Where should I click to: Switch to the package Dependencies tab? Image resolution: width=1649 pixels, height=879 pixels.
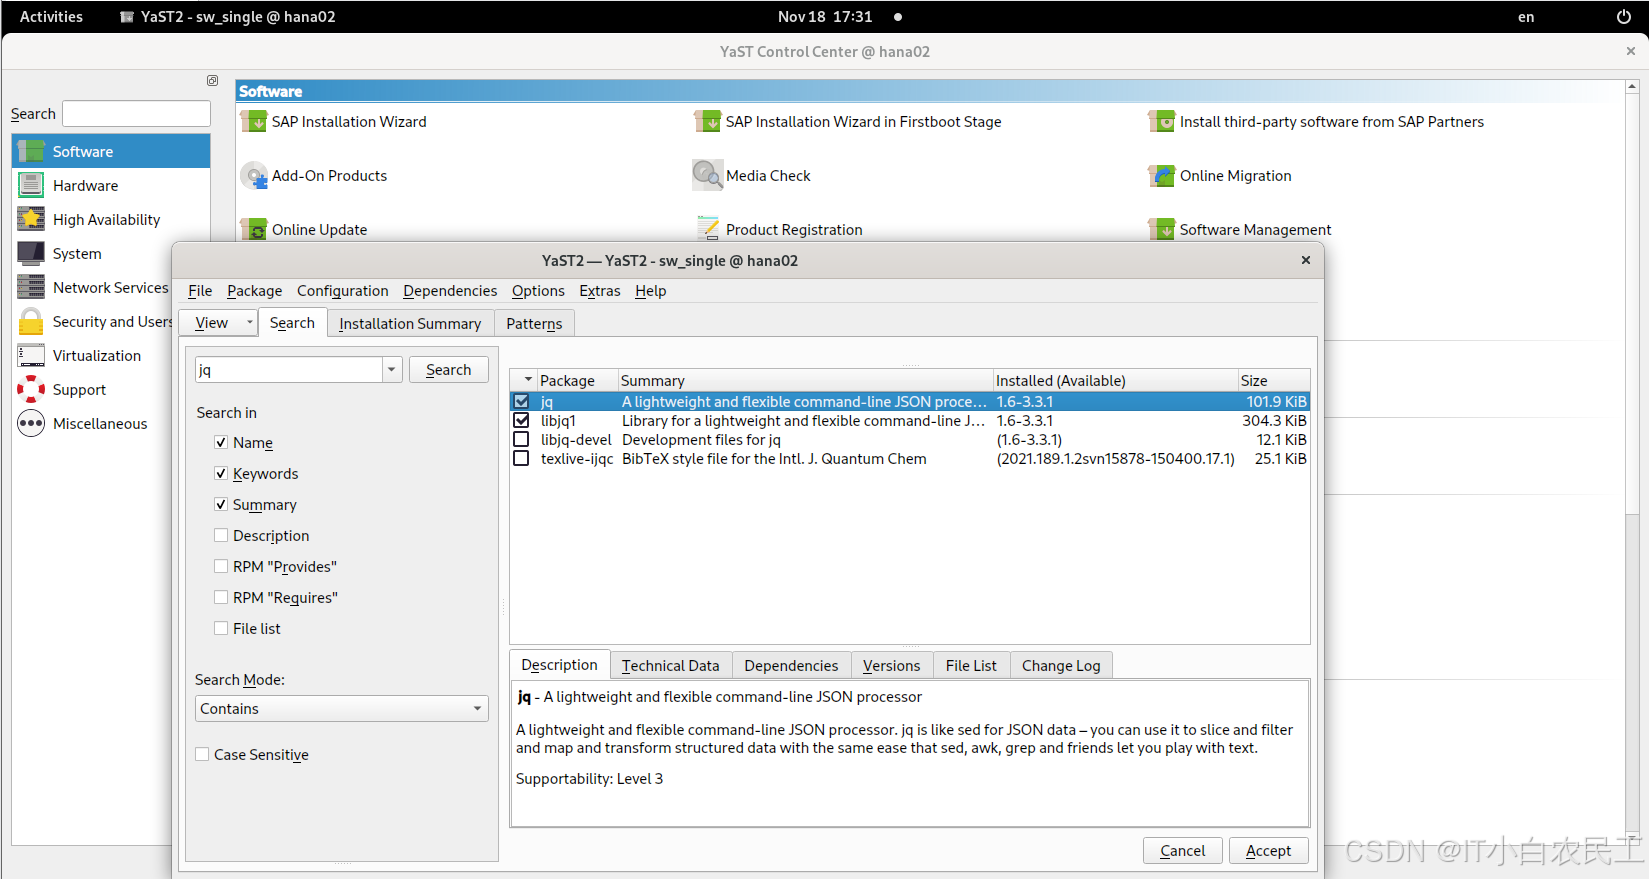(791, 665)
